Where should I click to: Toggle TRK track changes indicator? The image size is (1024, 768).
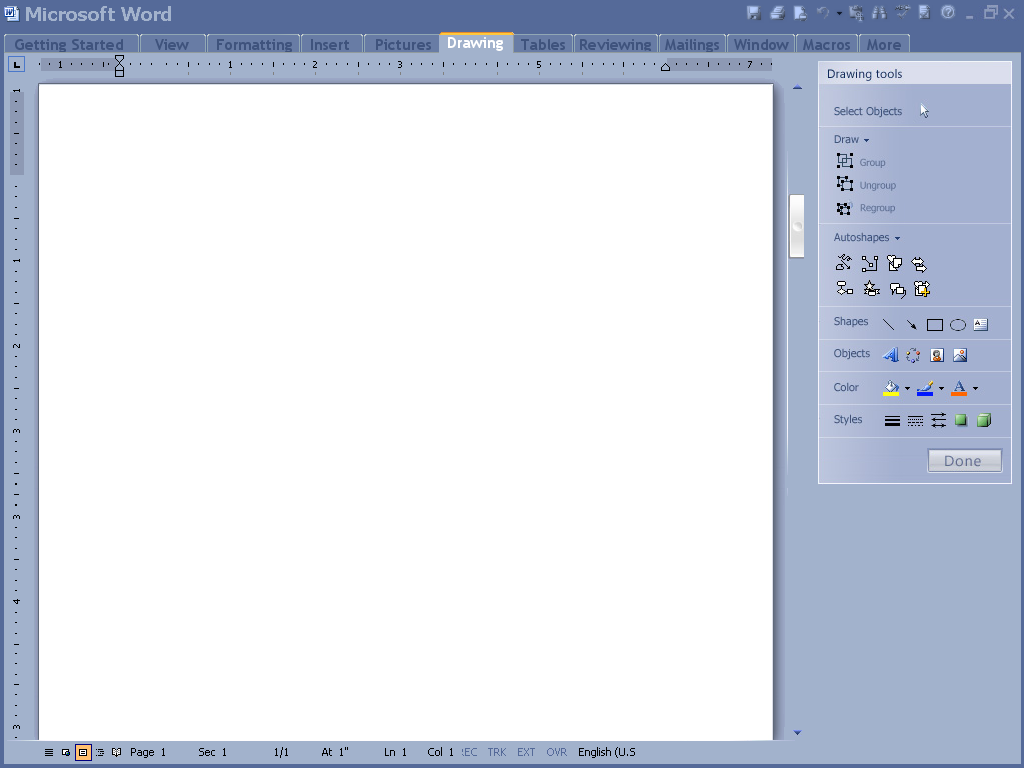[x=497, y=752]
